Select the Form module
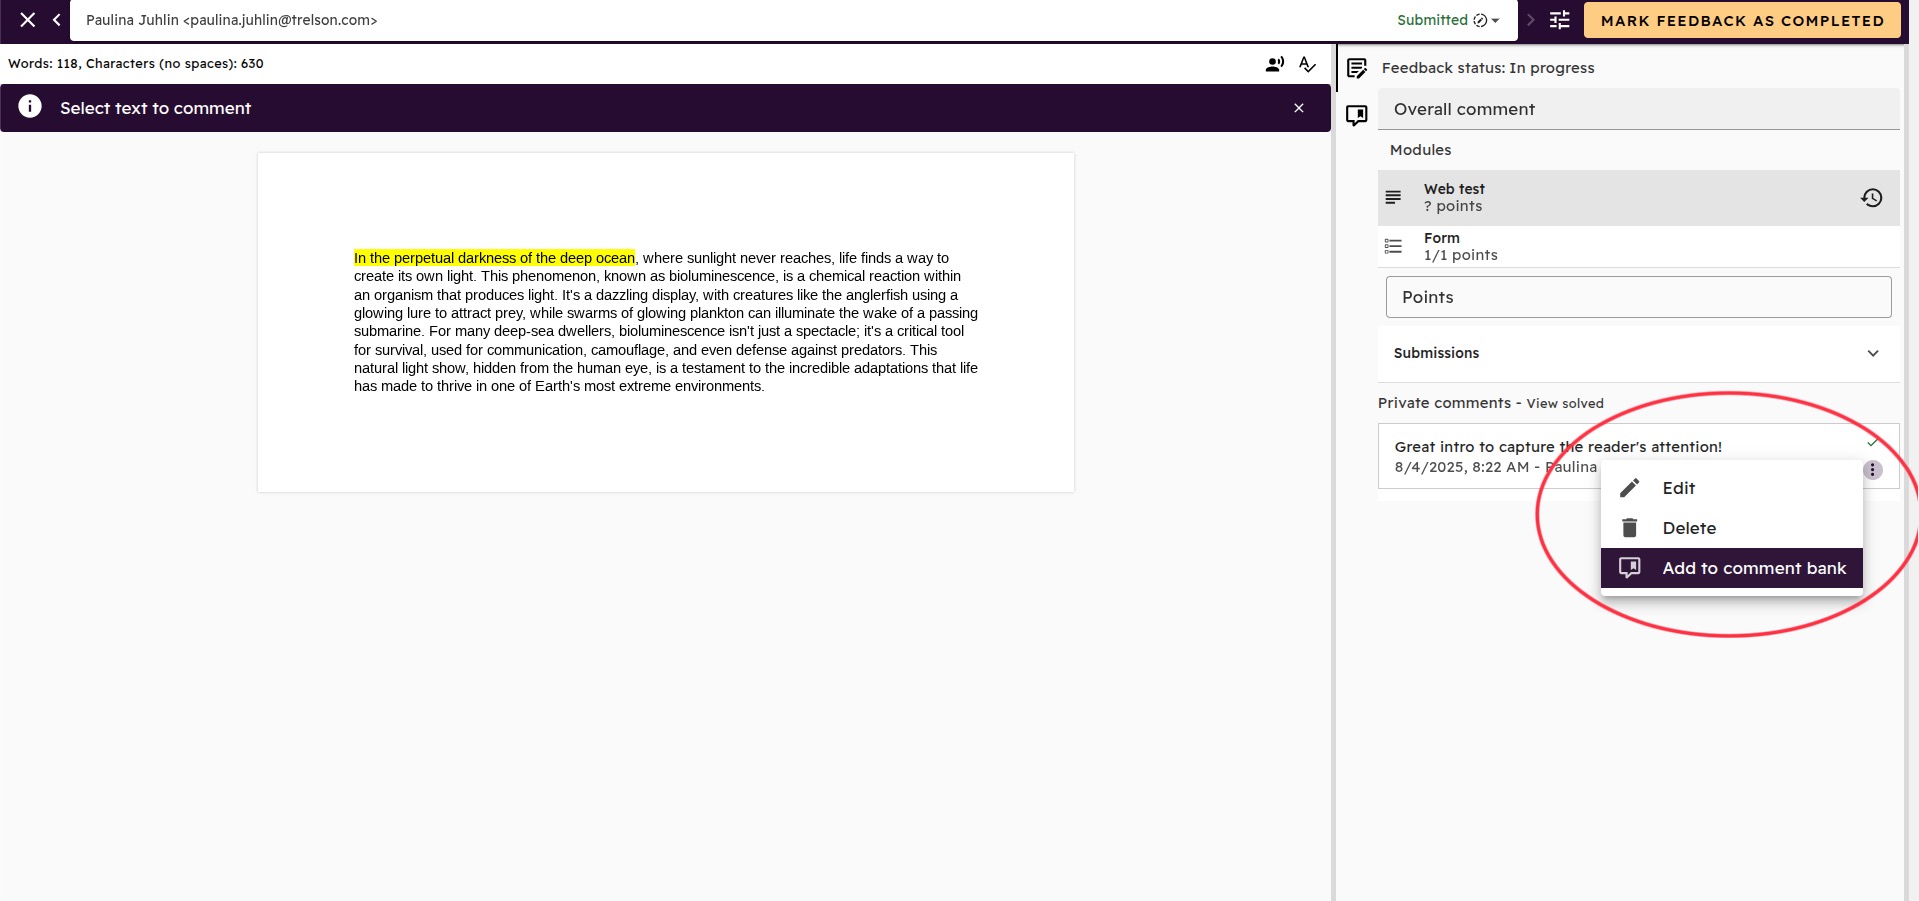Viewport: 1919px width, 901px height. pyautogui.click(x=1638, y=246)
